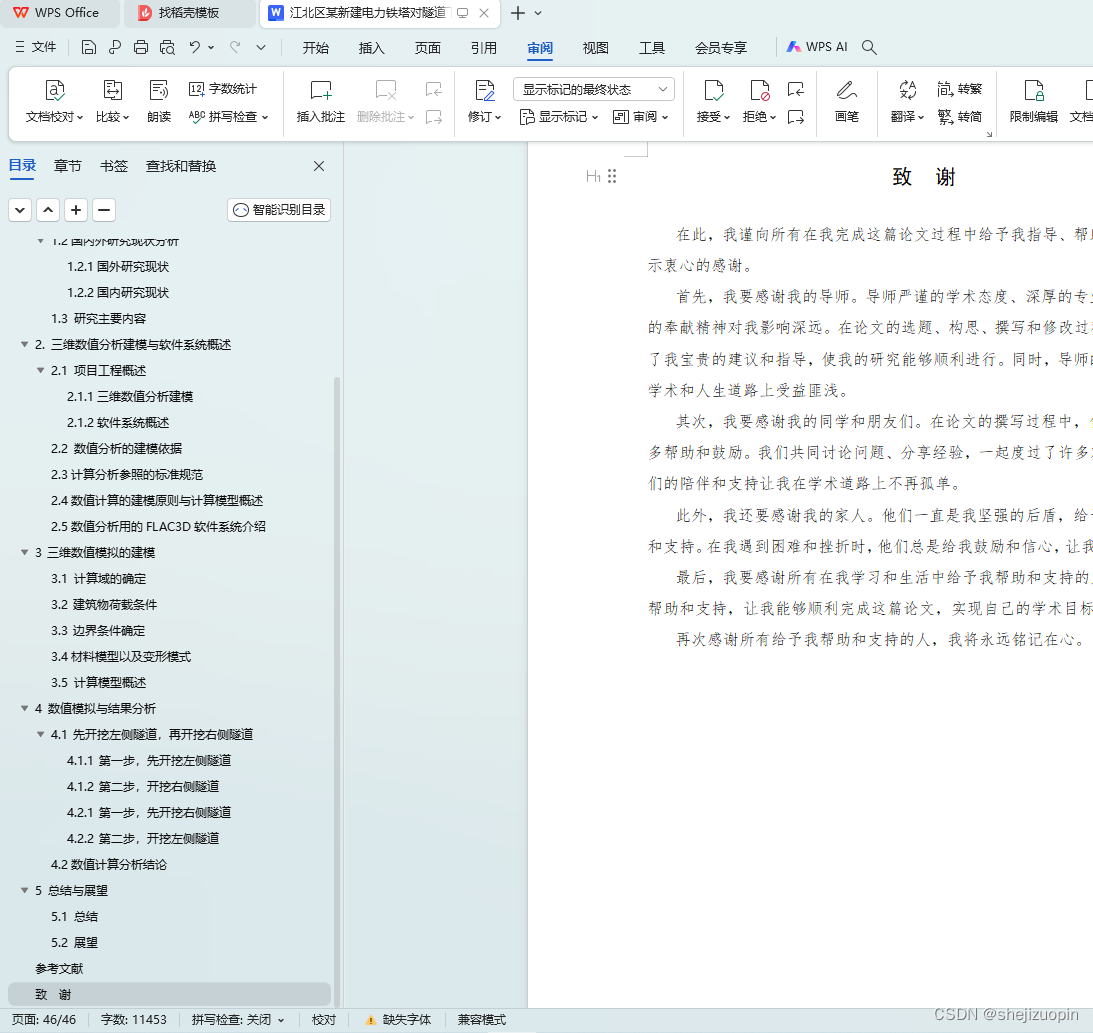Viewport: 1093px width, 1033px height.
Task: Insert a comment with 插入批注
Action: click(x=321, y=104)
